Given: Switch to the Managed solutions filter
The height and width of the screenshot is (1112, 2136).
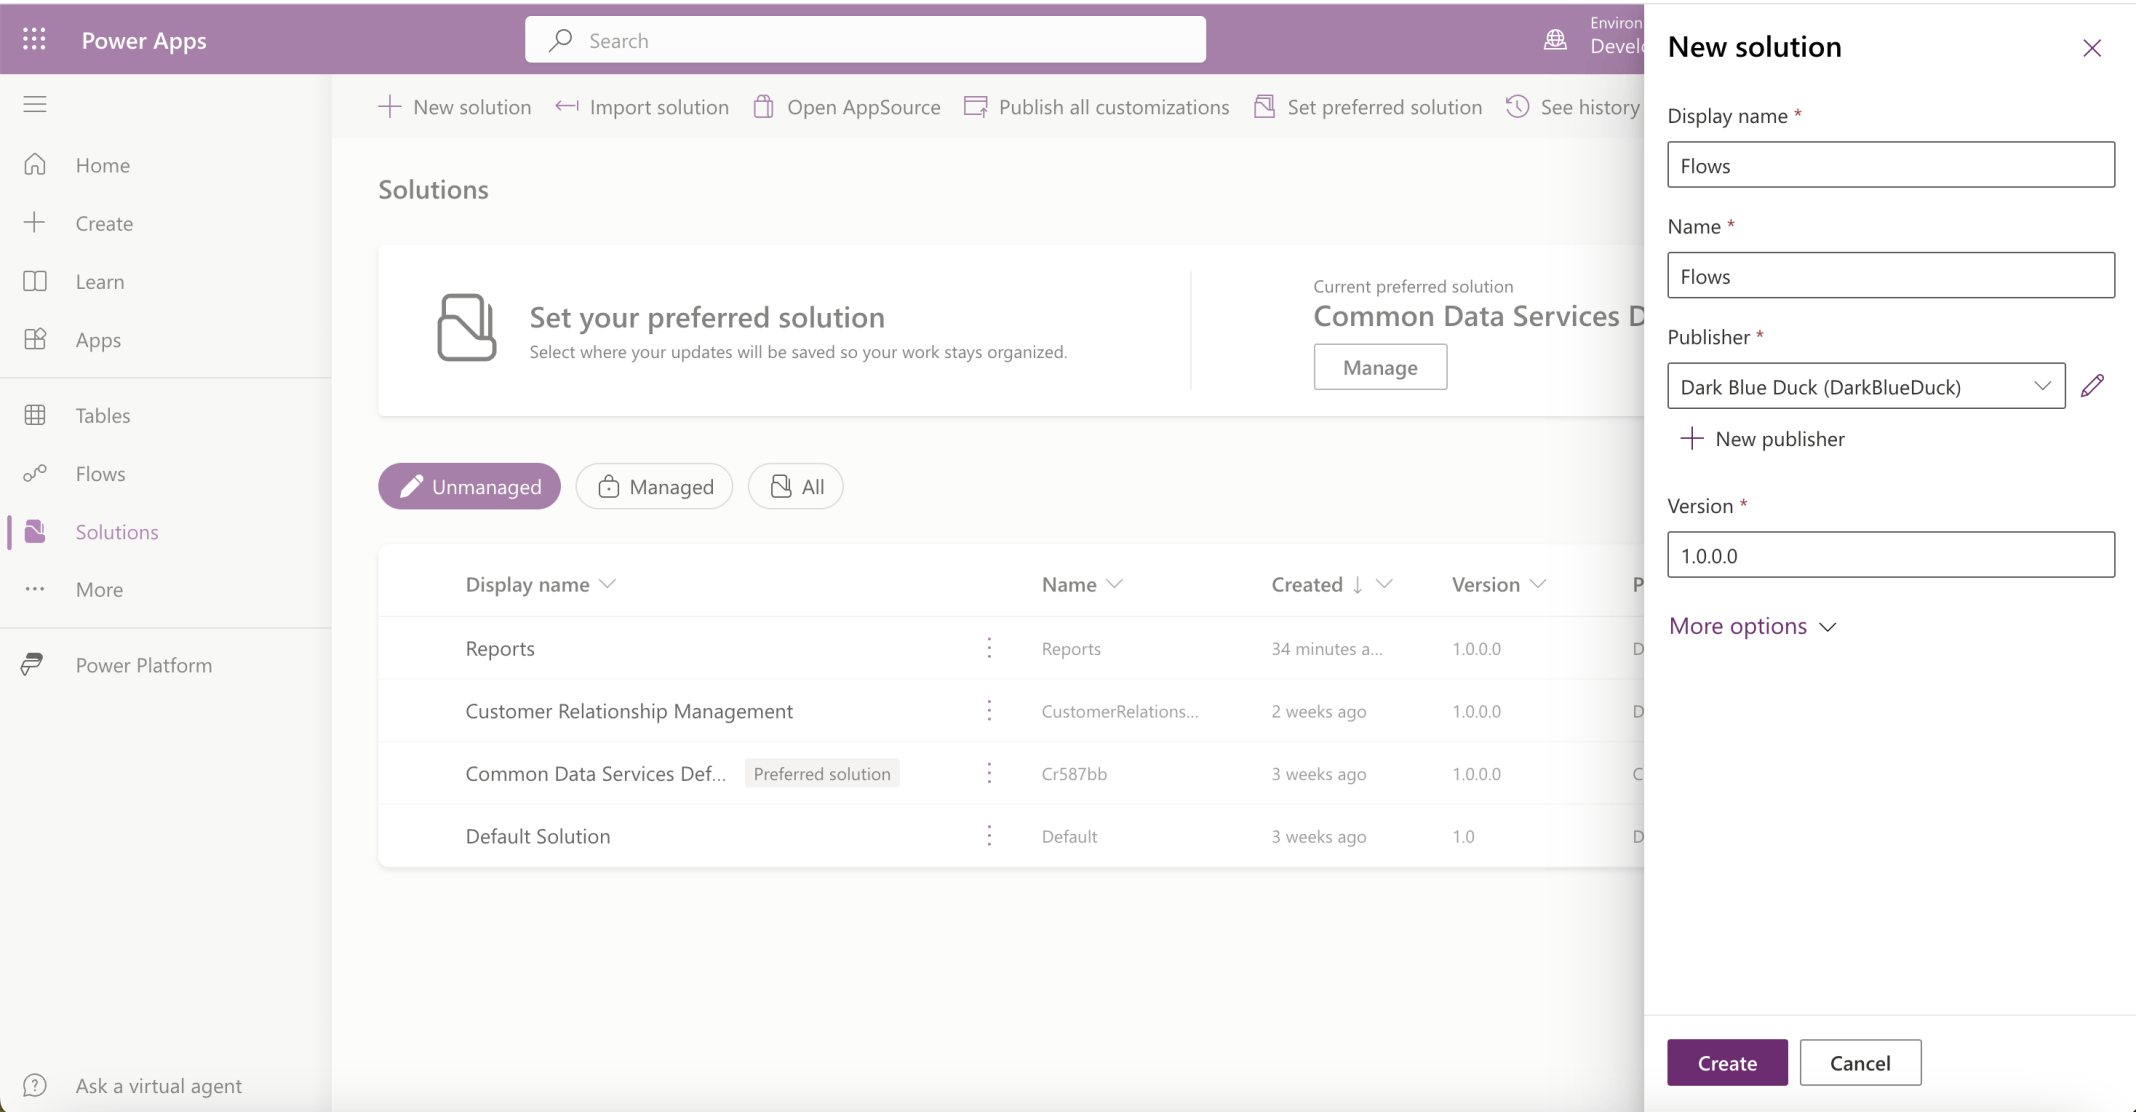Looking at the screenshot, I should pos(654,486).
